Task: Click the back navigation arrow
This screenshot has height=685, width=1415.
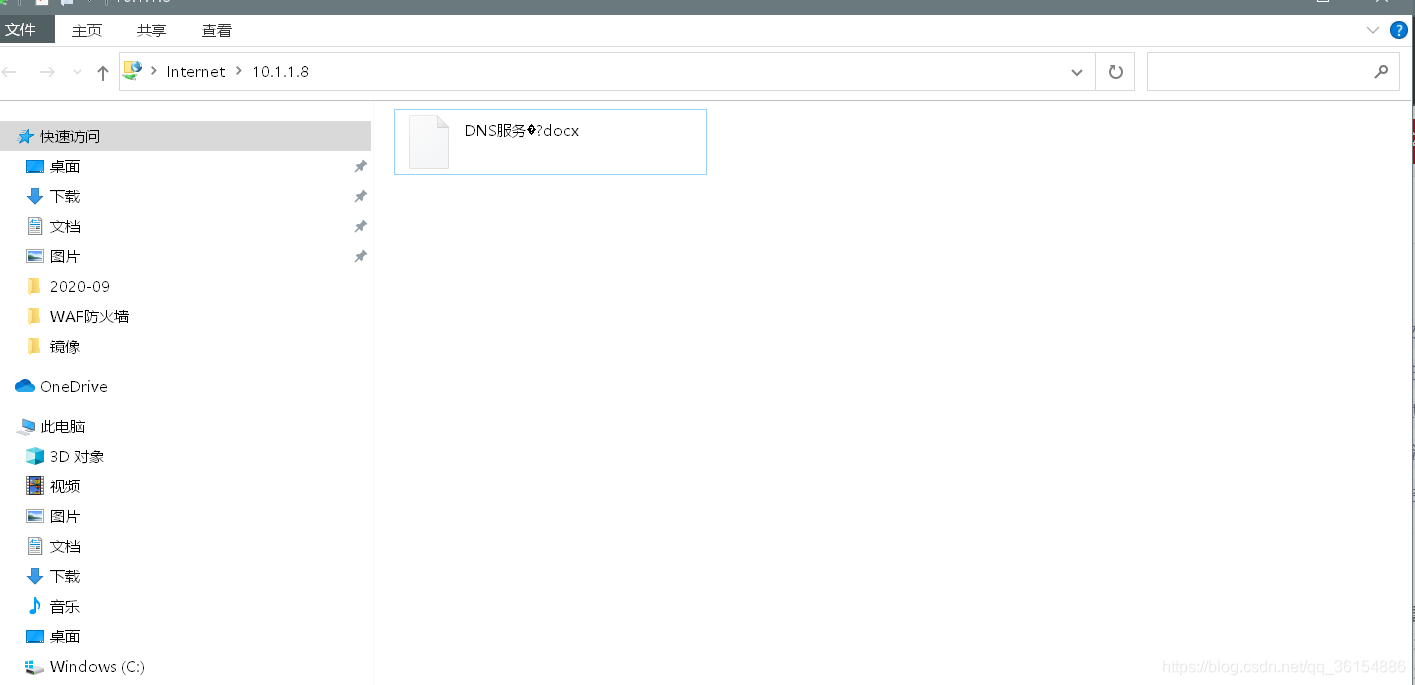Action: coord(10,71)
